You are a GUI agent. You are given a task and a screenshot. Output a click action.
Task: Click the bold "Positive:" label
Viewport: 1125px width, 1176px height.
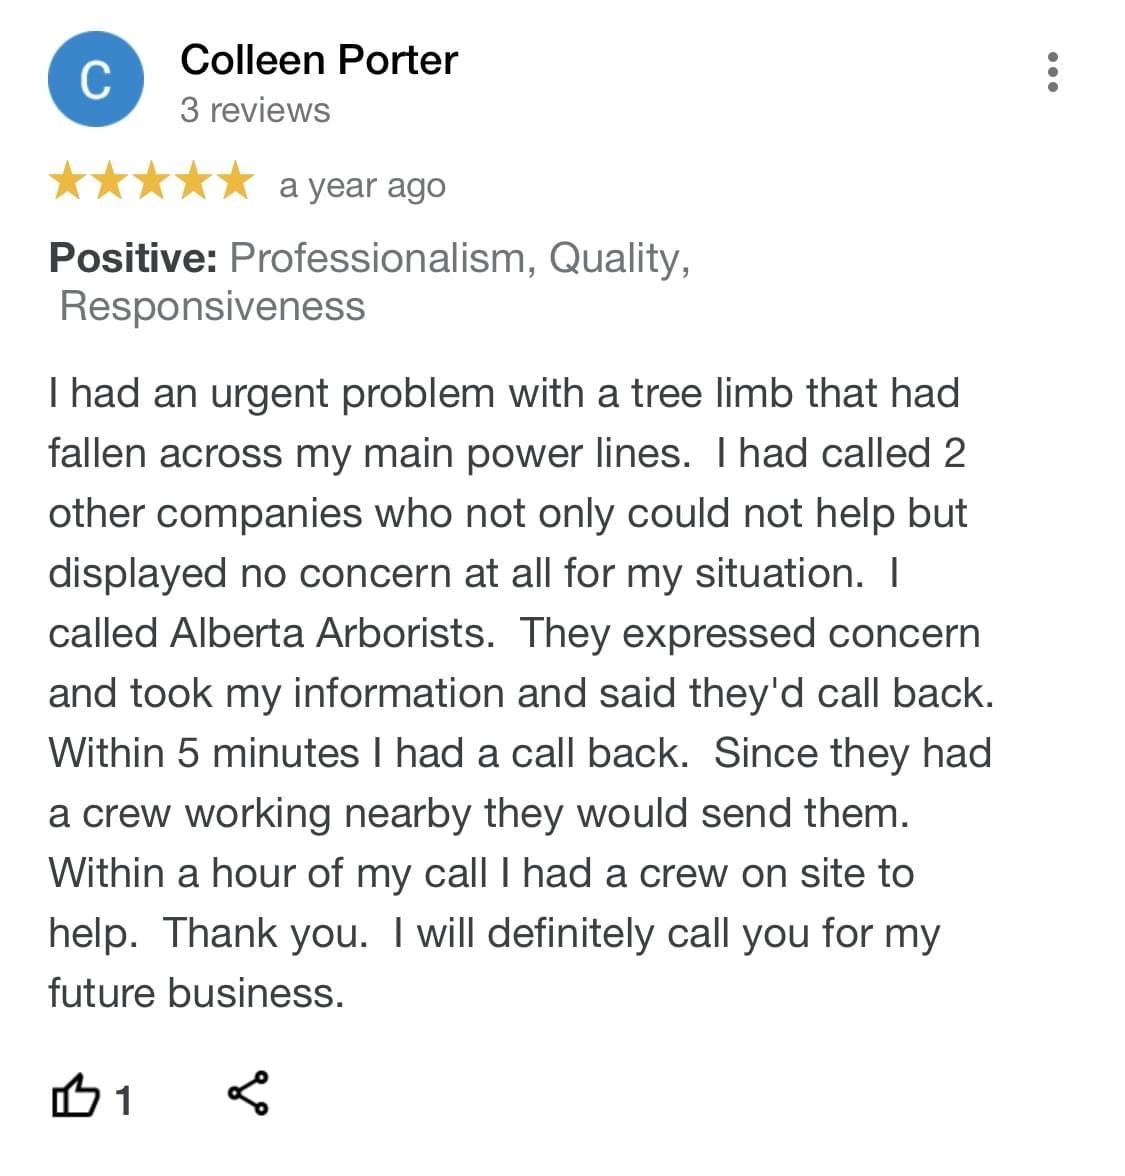pyautogui.click(x=133, y=258)
